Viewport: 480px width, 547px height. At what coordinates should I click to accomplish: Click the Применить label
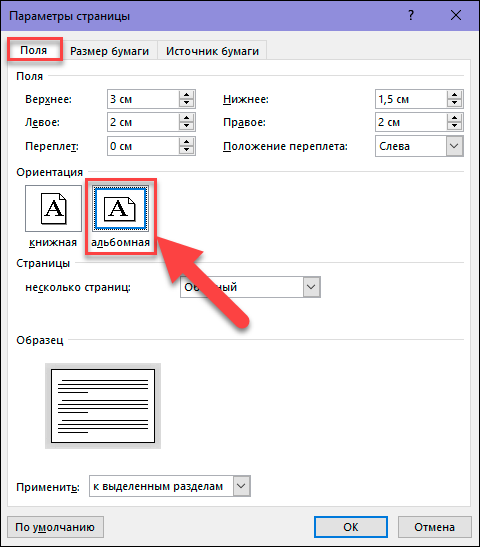(48, 487)
